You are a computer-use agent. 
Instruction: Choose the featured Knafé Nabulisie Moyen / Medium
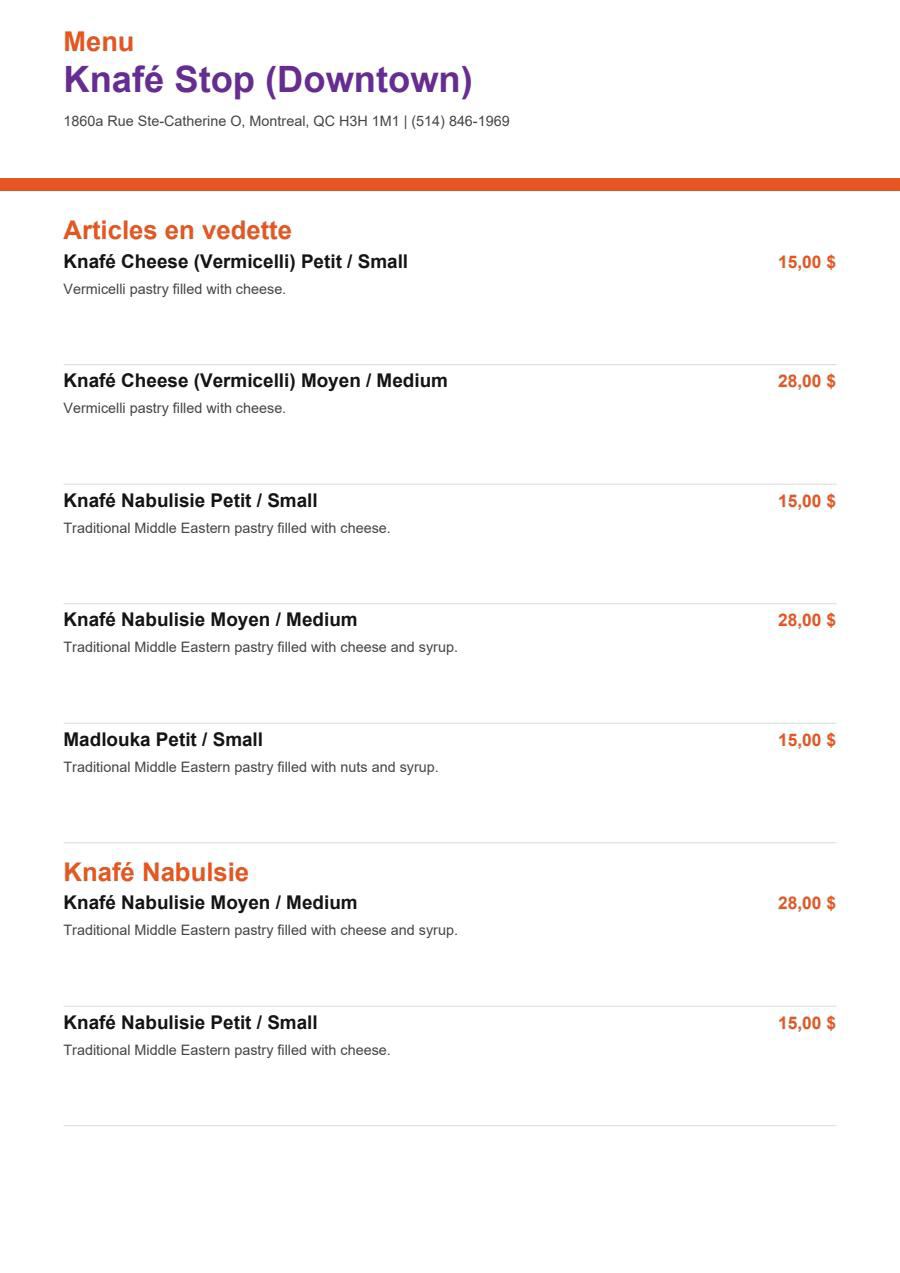(210, 620)
